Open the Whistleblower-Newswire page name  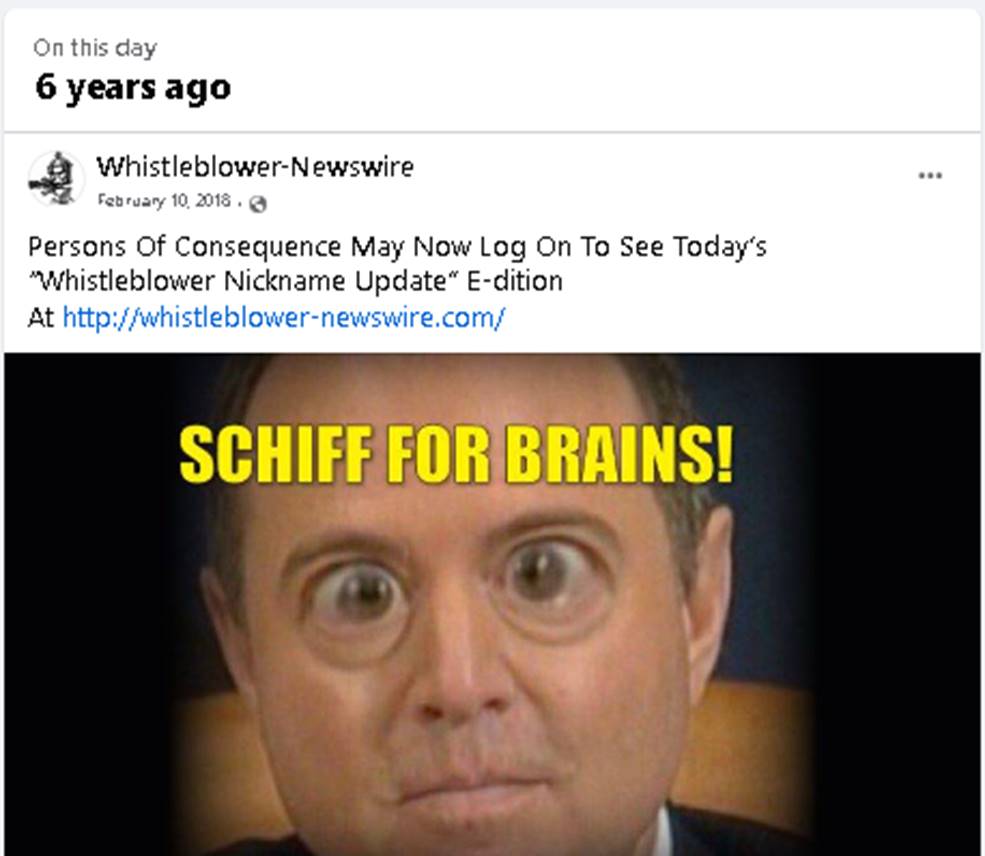255,166
